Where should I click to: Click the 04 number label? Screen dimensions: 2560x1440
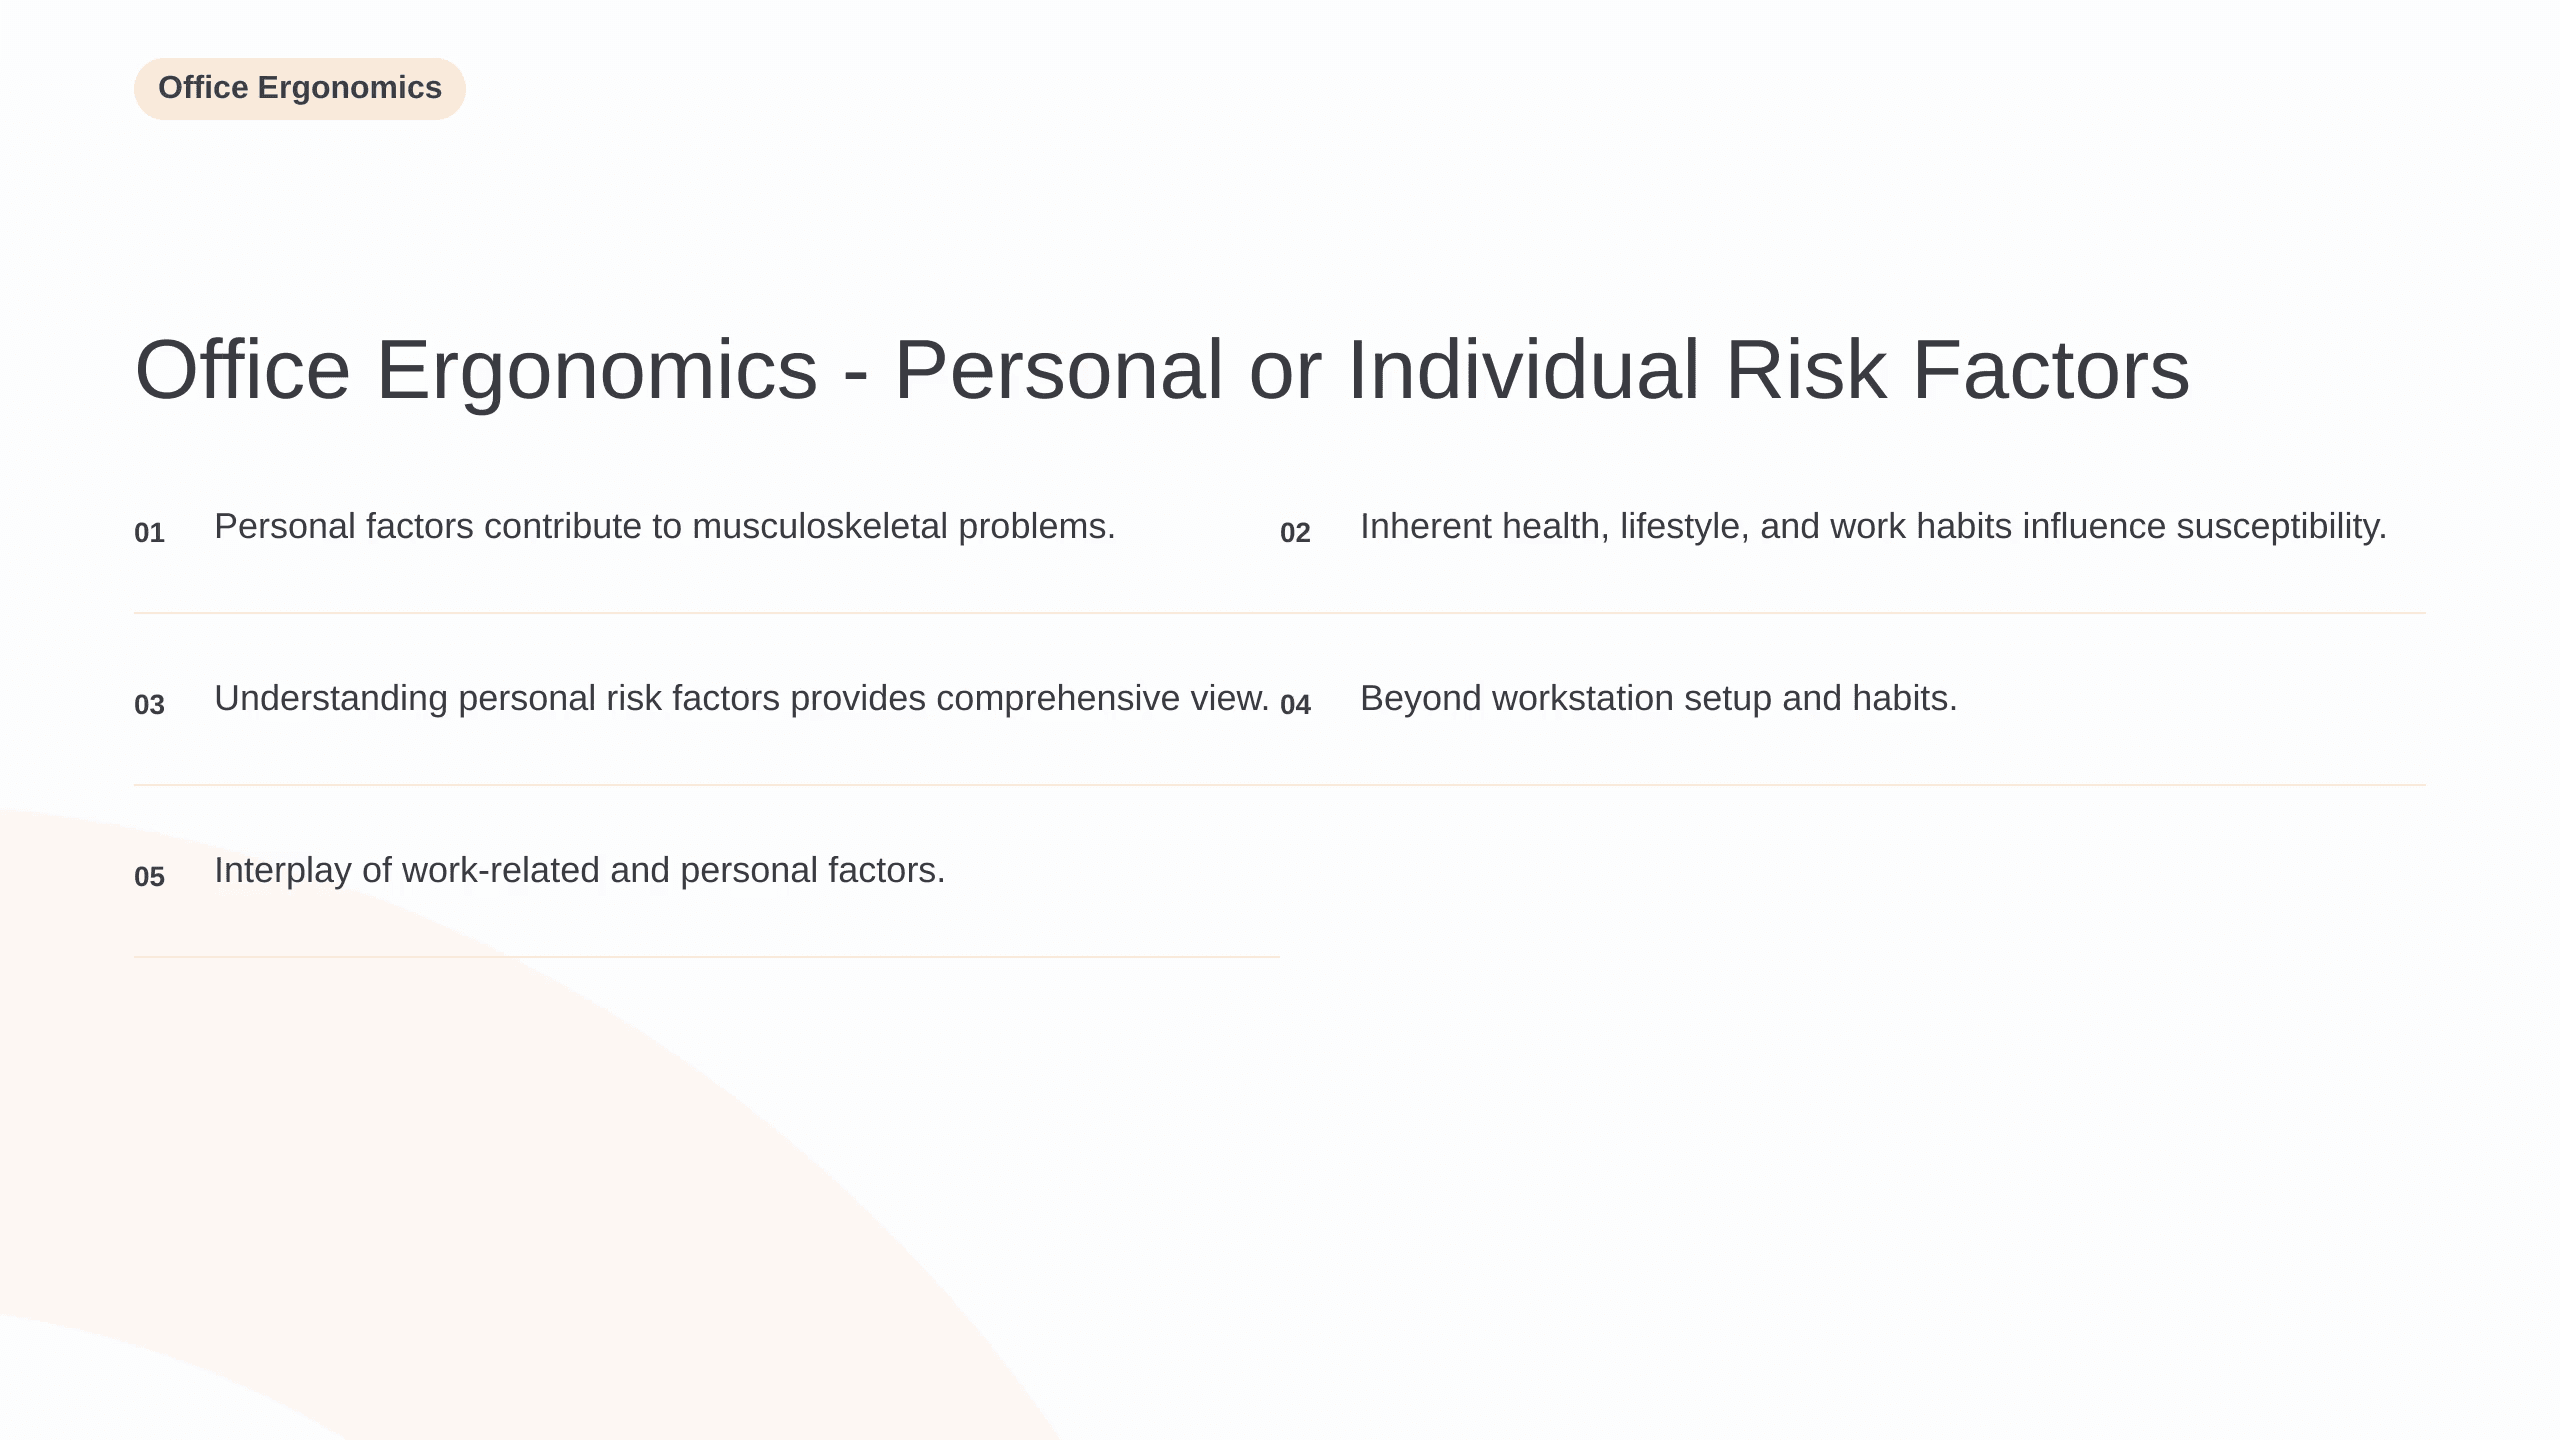click(x=1295, y=705)
